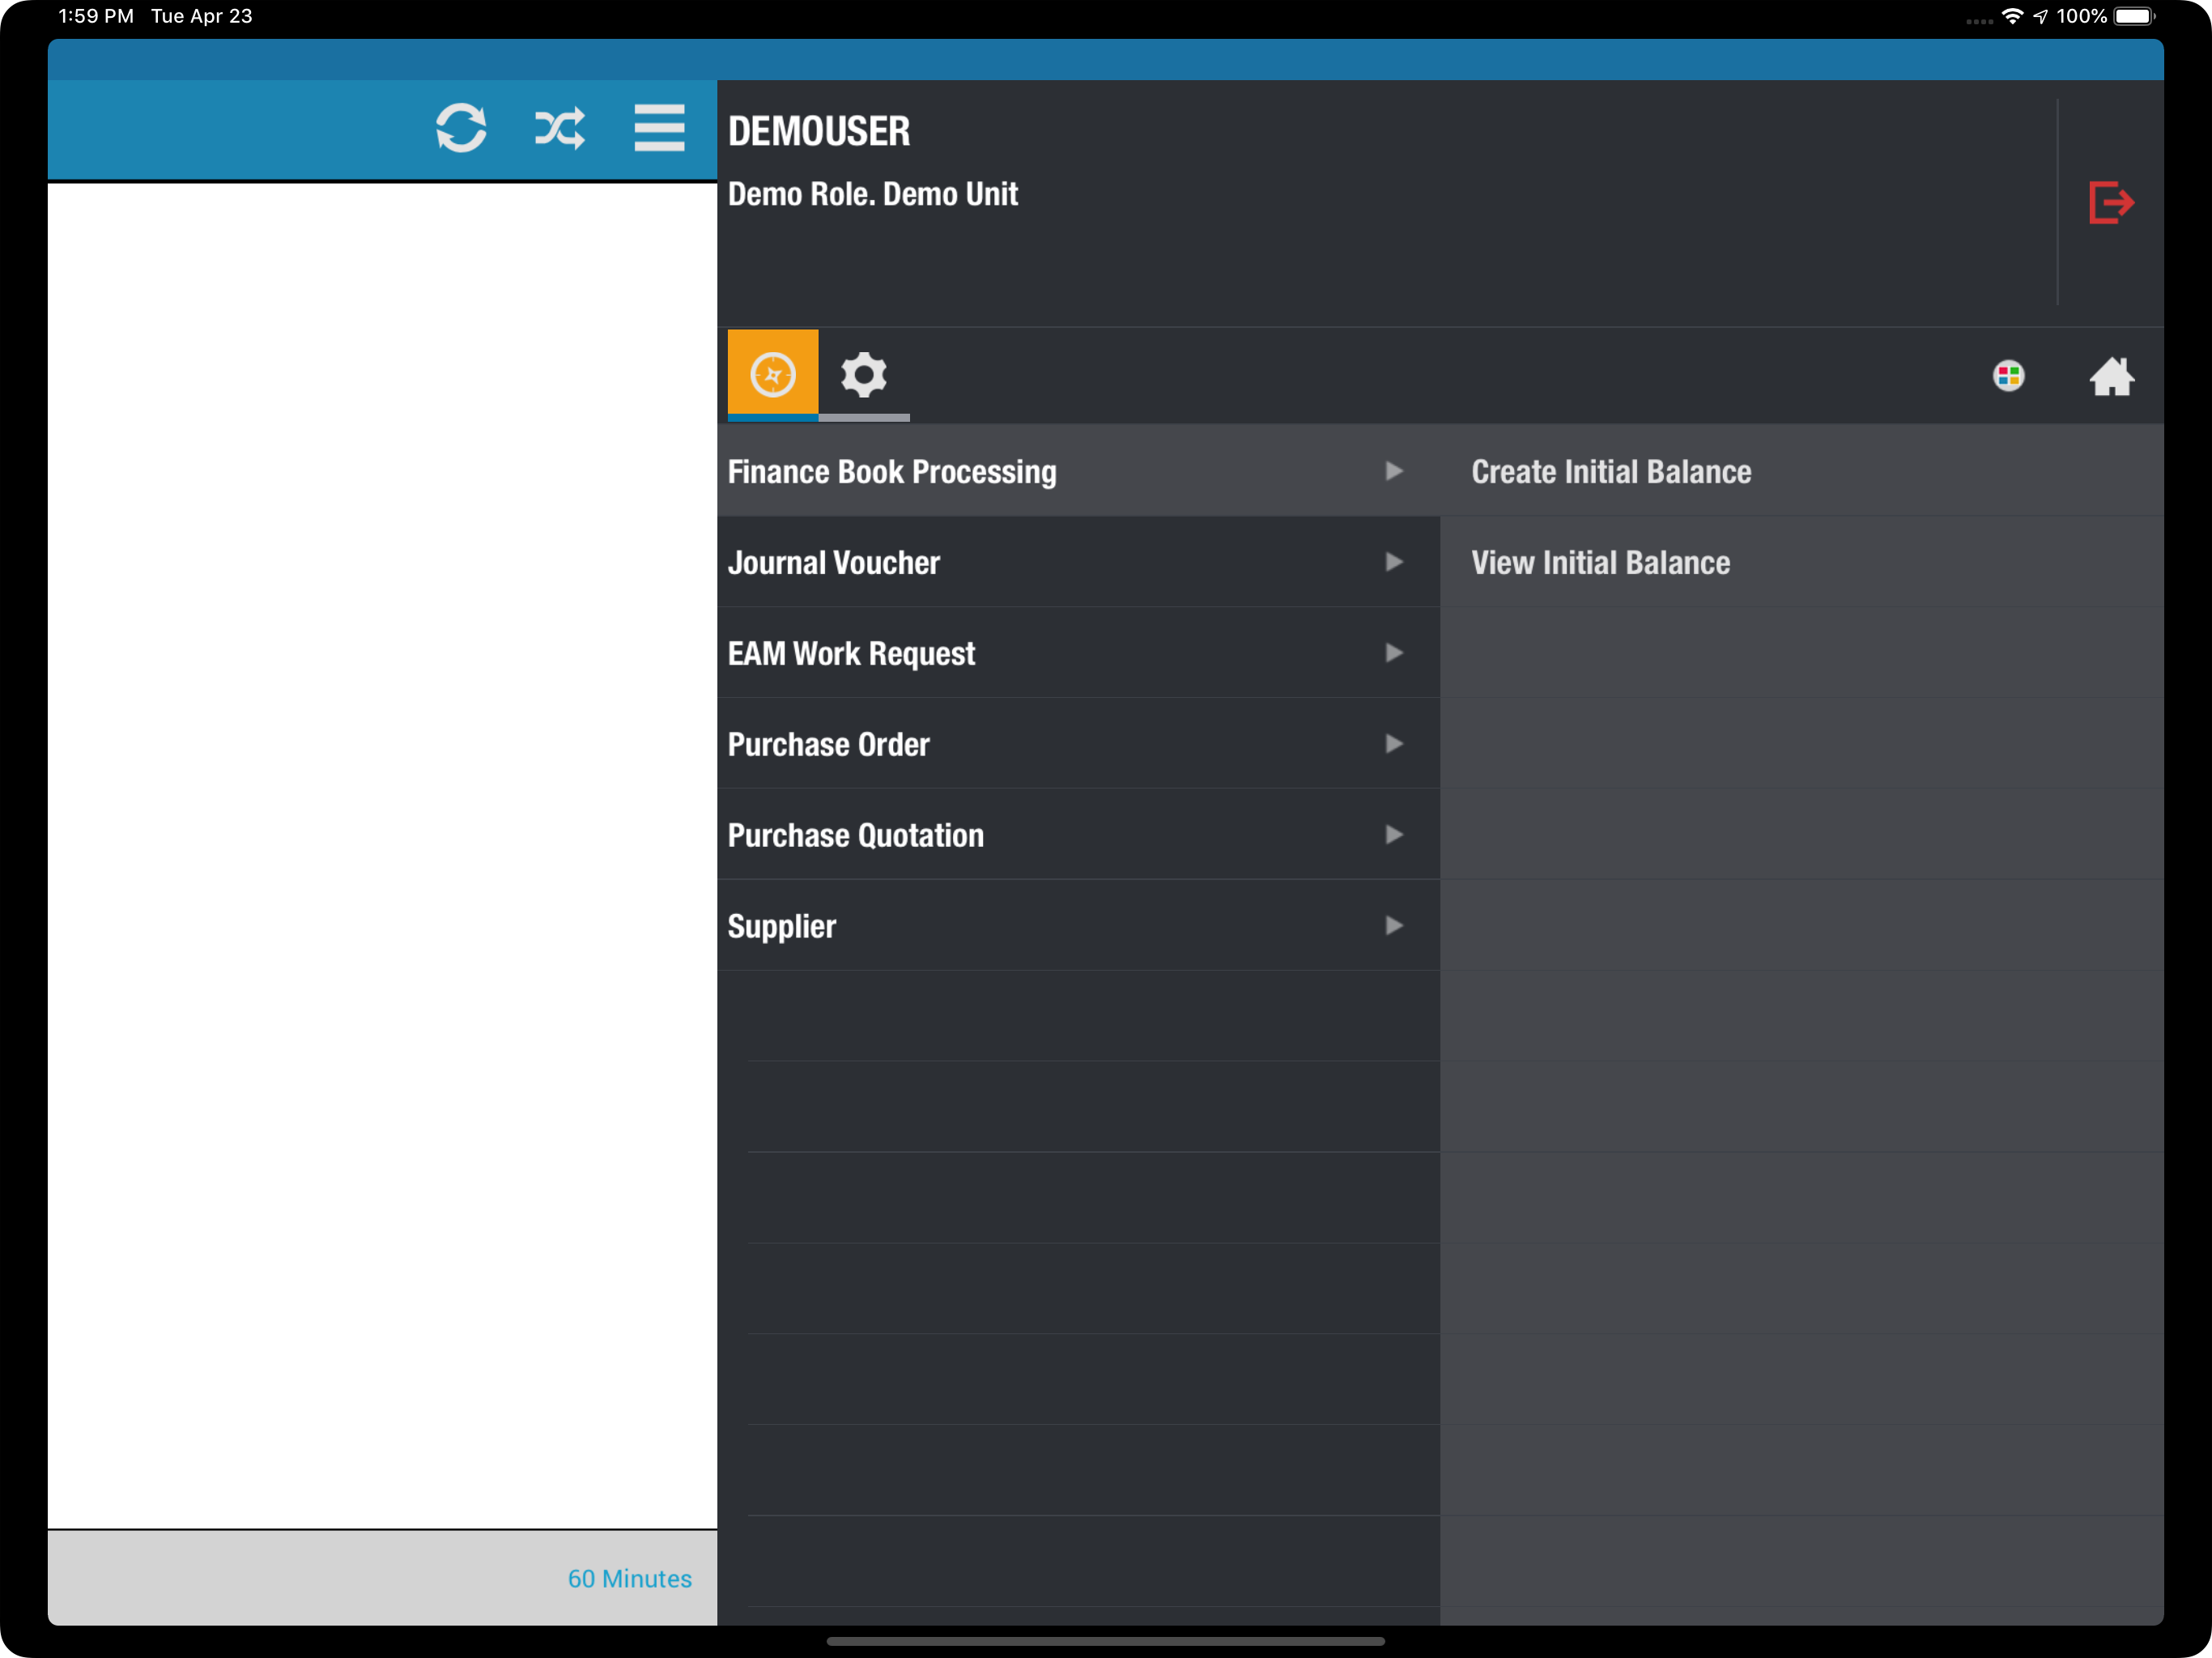This screenshot has width=2212, height=1658.
Task: Open the hamburger menu icon
Action: tap(659, 128)
